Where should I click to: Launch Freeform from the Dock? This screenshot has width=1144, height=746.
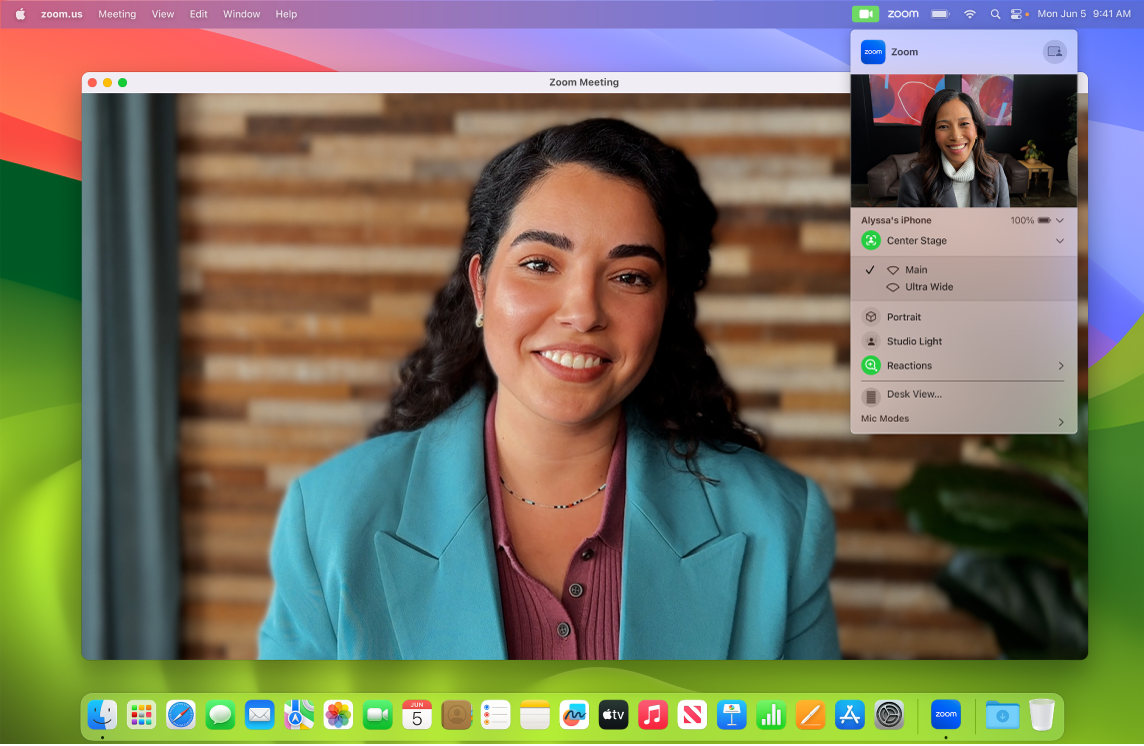574,715
